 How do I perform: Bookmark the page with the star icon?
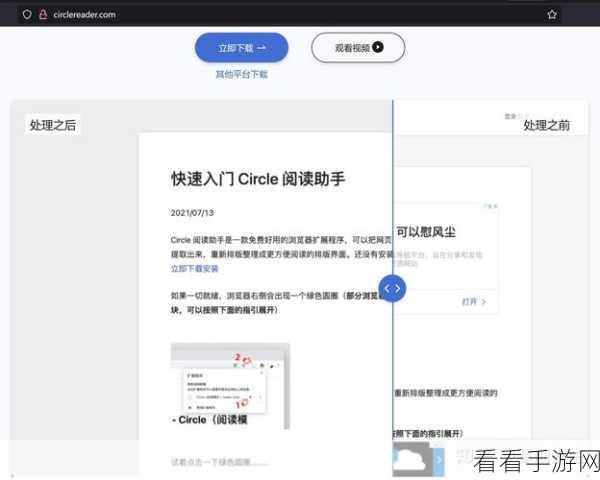pyautogui.click(x=552, y=15)
